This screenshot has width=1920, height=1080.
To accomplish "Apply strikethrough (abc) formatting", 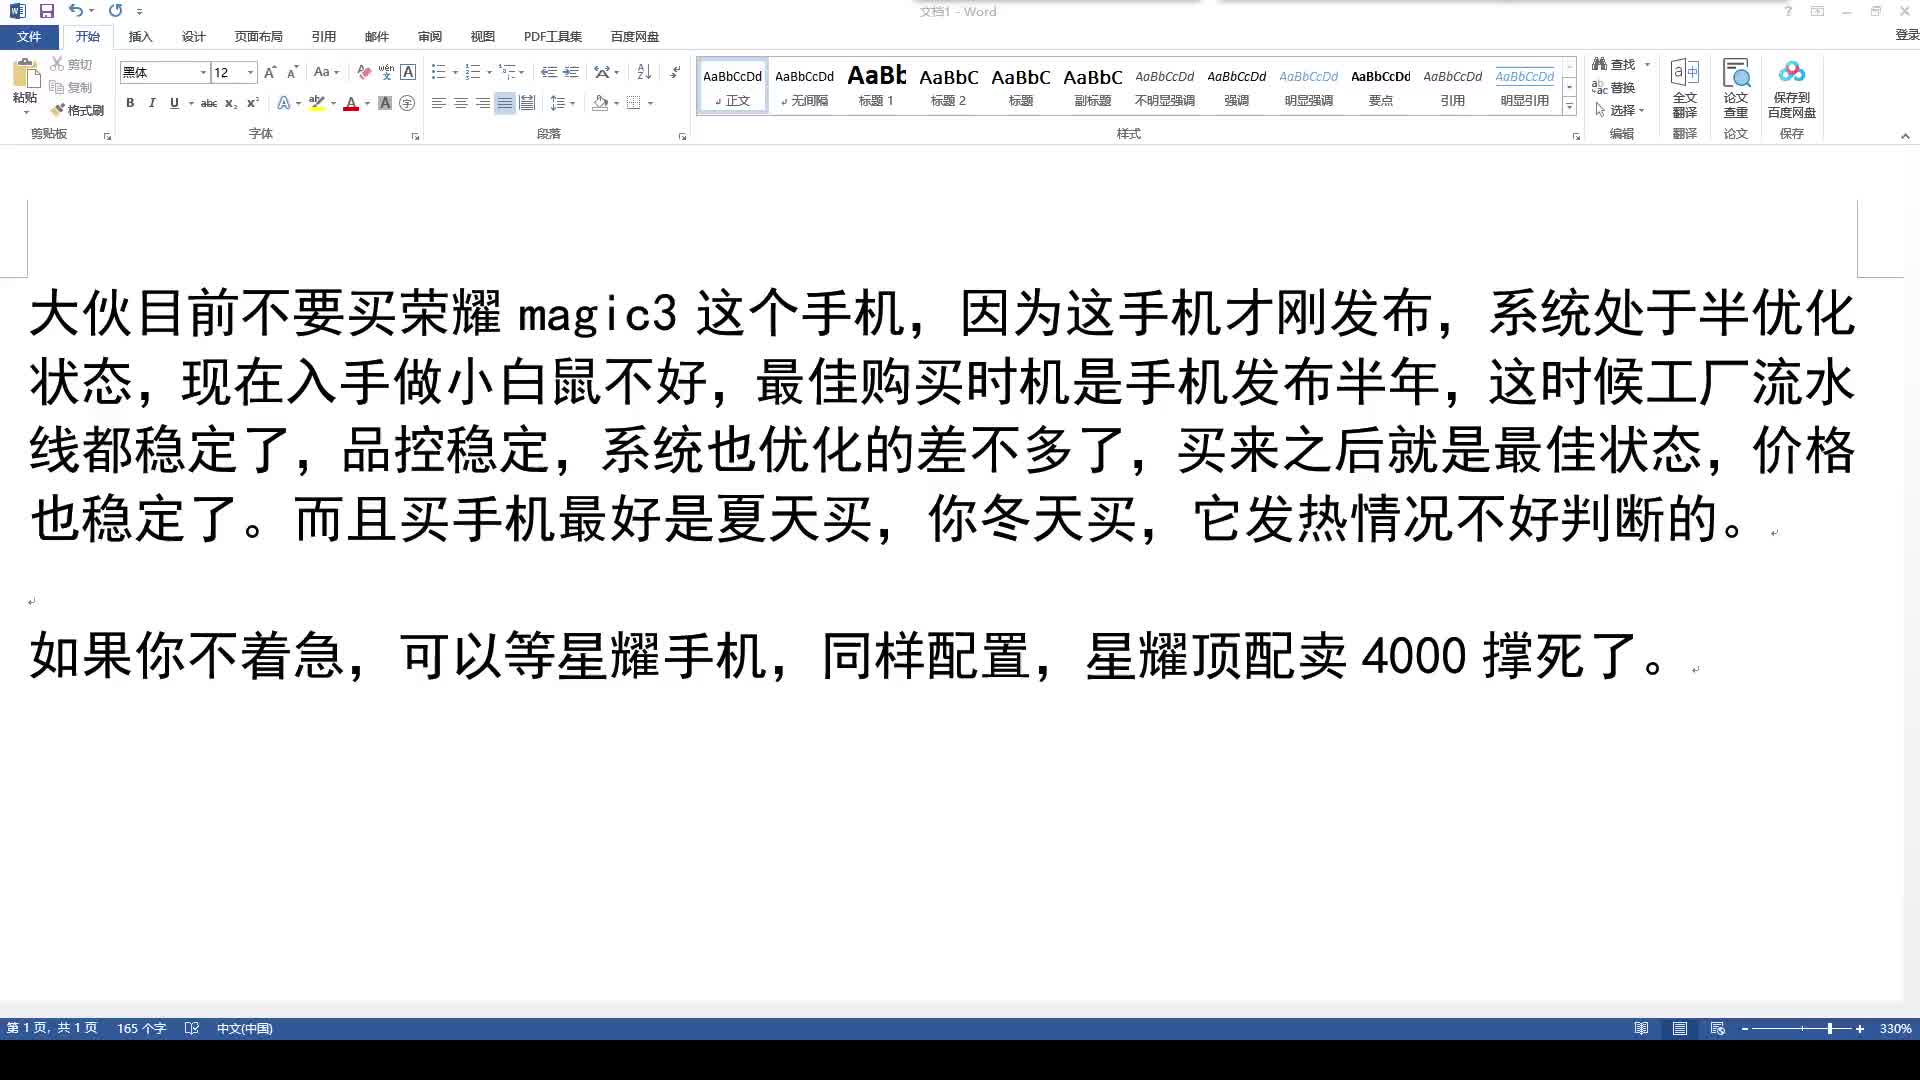I will click(x=209, y=103).
